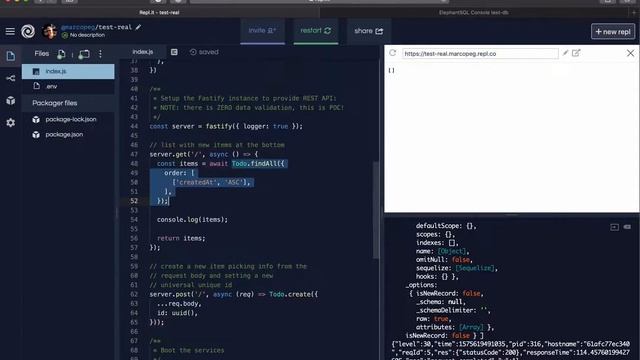Click line 54 console.log(items) code
The height and width of the screenshot is (360, 640).
click(x=192, y=220)
